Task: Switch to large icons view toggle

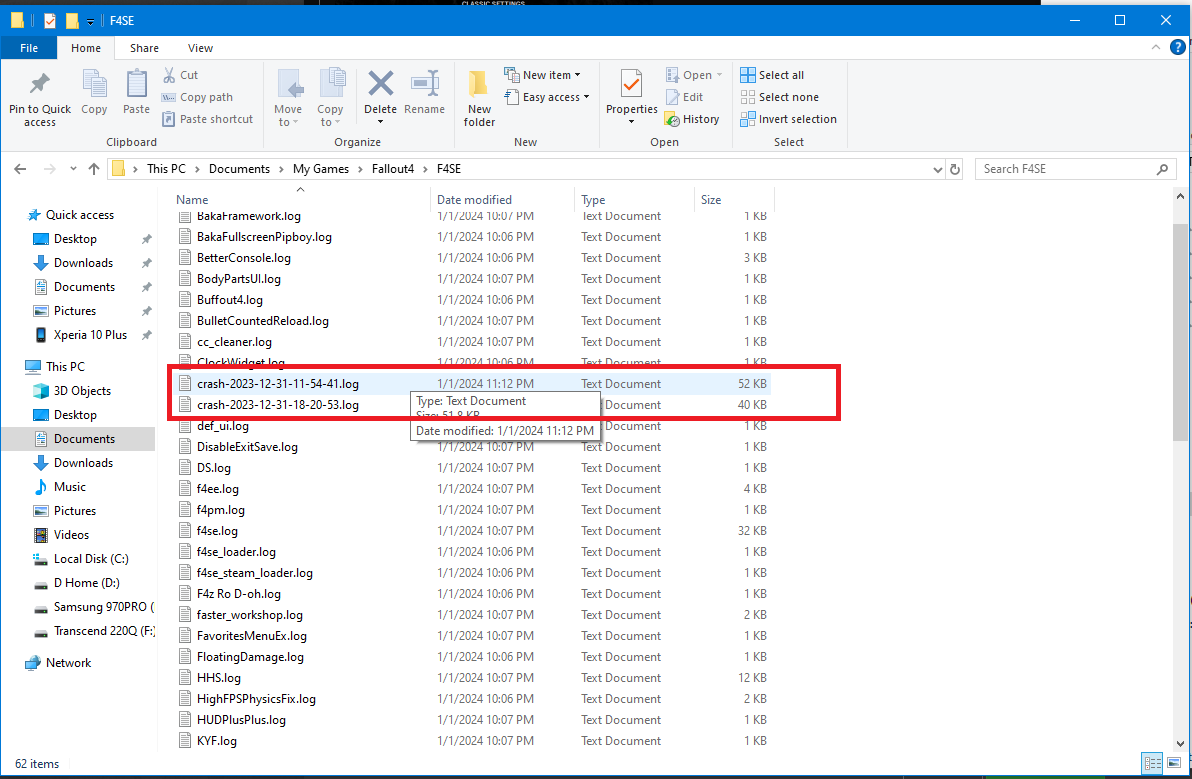Action: [x=1175, y=763]
